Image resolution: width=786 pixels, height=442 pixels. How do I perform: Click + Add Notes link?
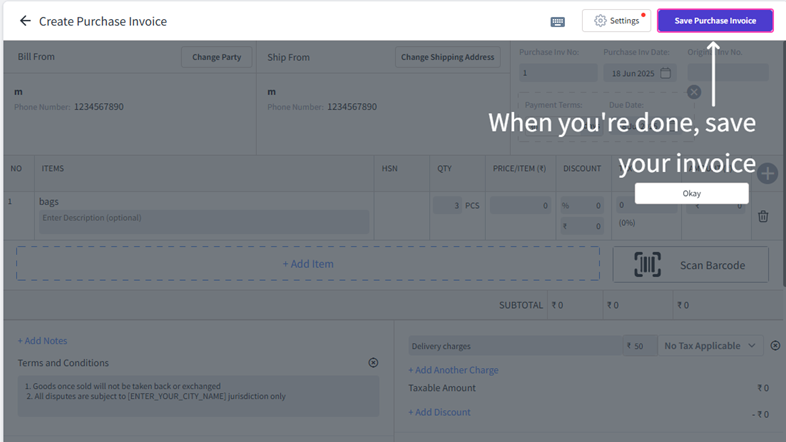click(43, 341)
